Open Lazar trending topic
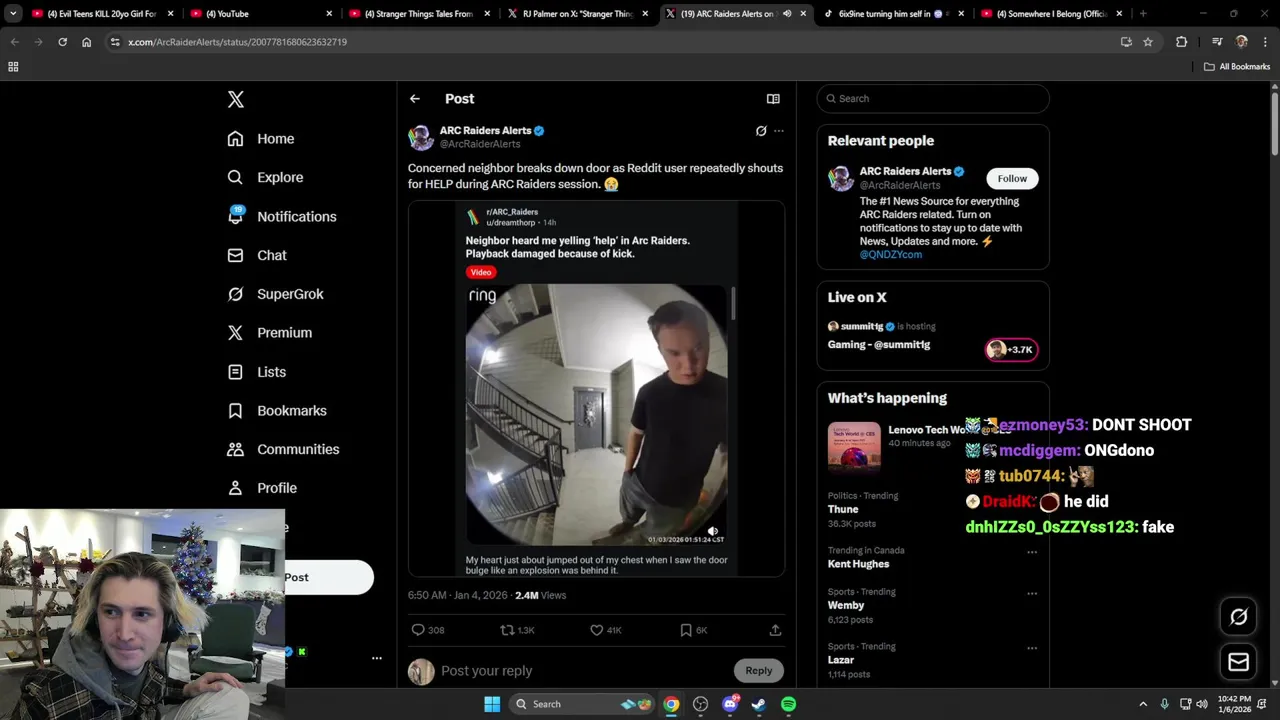The image size is (1280, 720). click(x=841, y=660)
